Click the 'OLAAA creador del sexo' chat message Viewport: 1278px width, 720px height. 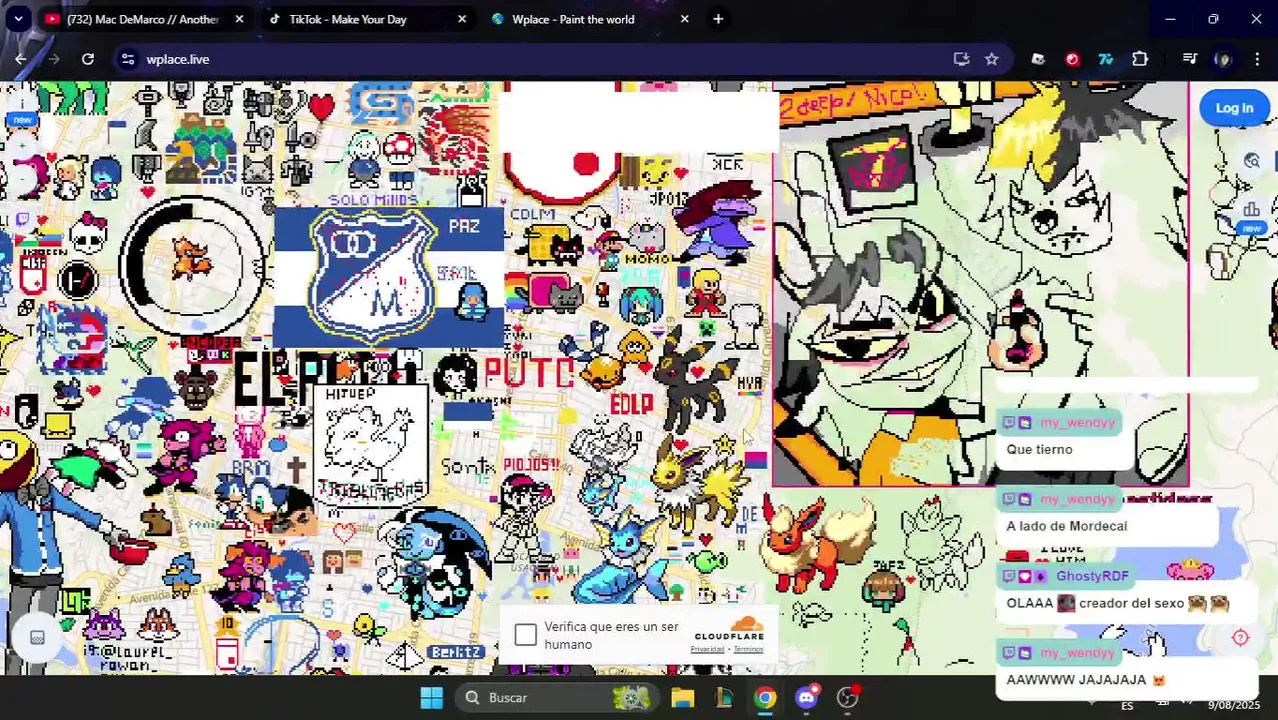[x=1117, y=603]
